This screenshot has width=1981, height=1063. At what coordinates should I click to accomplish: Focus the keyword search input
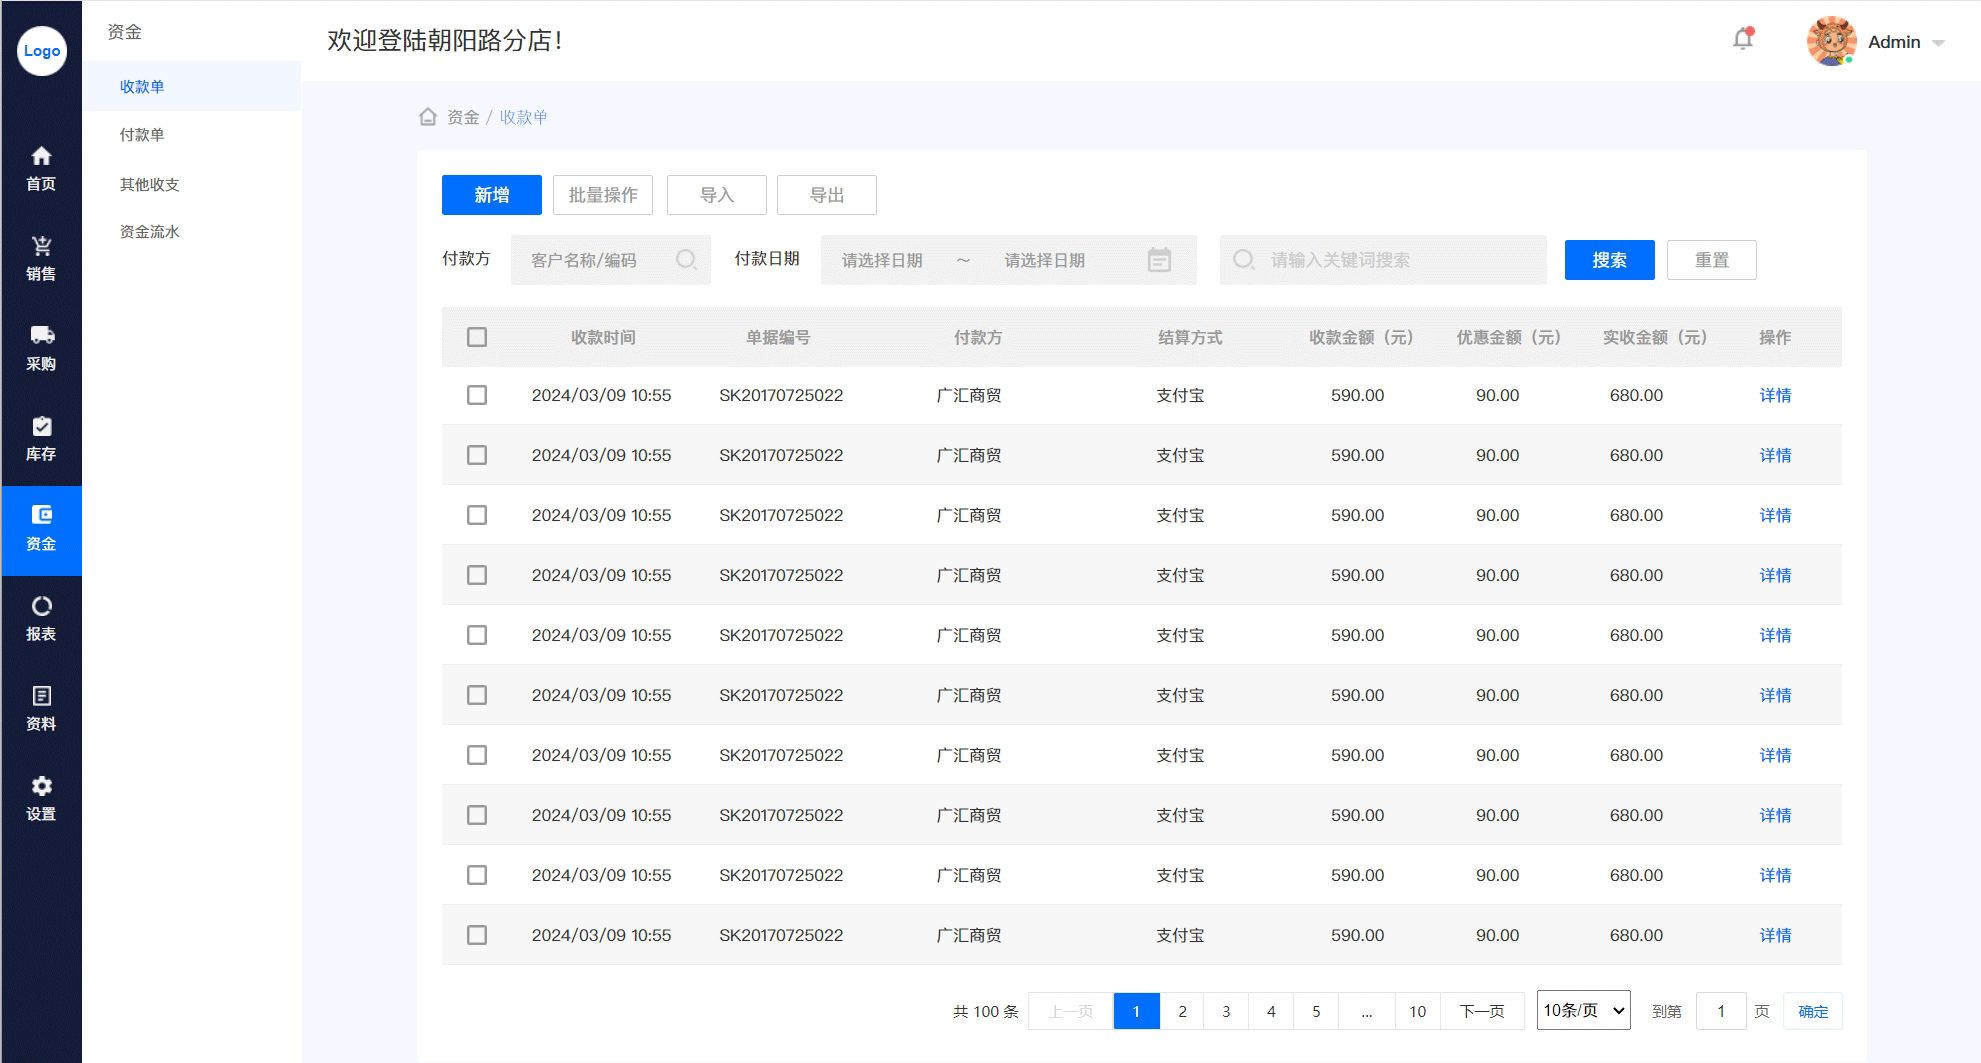pos(1383,260)
